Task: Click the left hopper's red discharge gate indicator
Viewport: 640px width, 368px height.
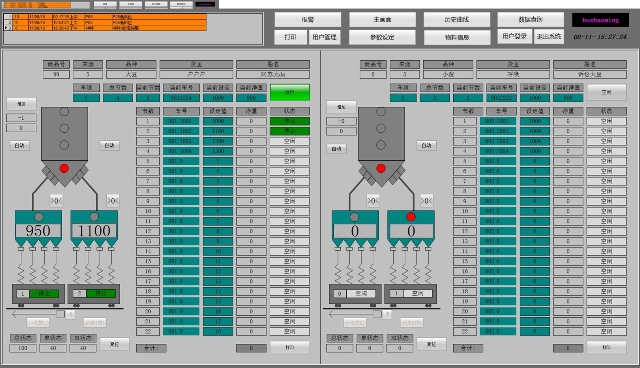Action: tap(64, 168)
